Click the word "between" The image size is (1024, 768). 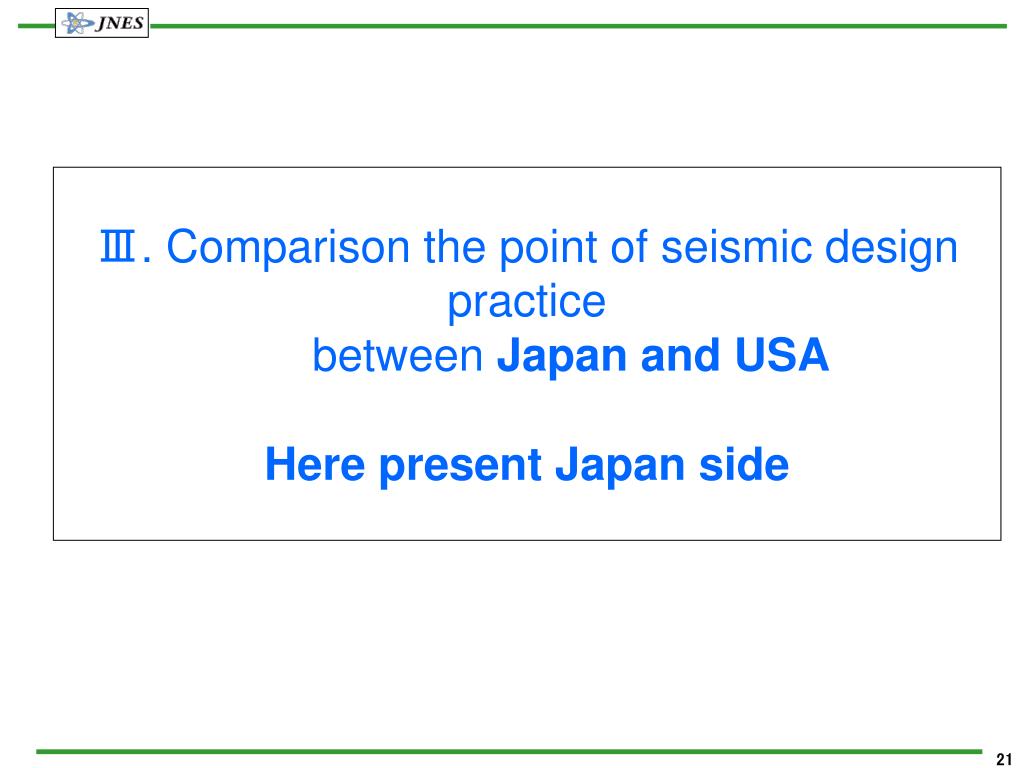tap(398, 356)
